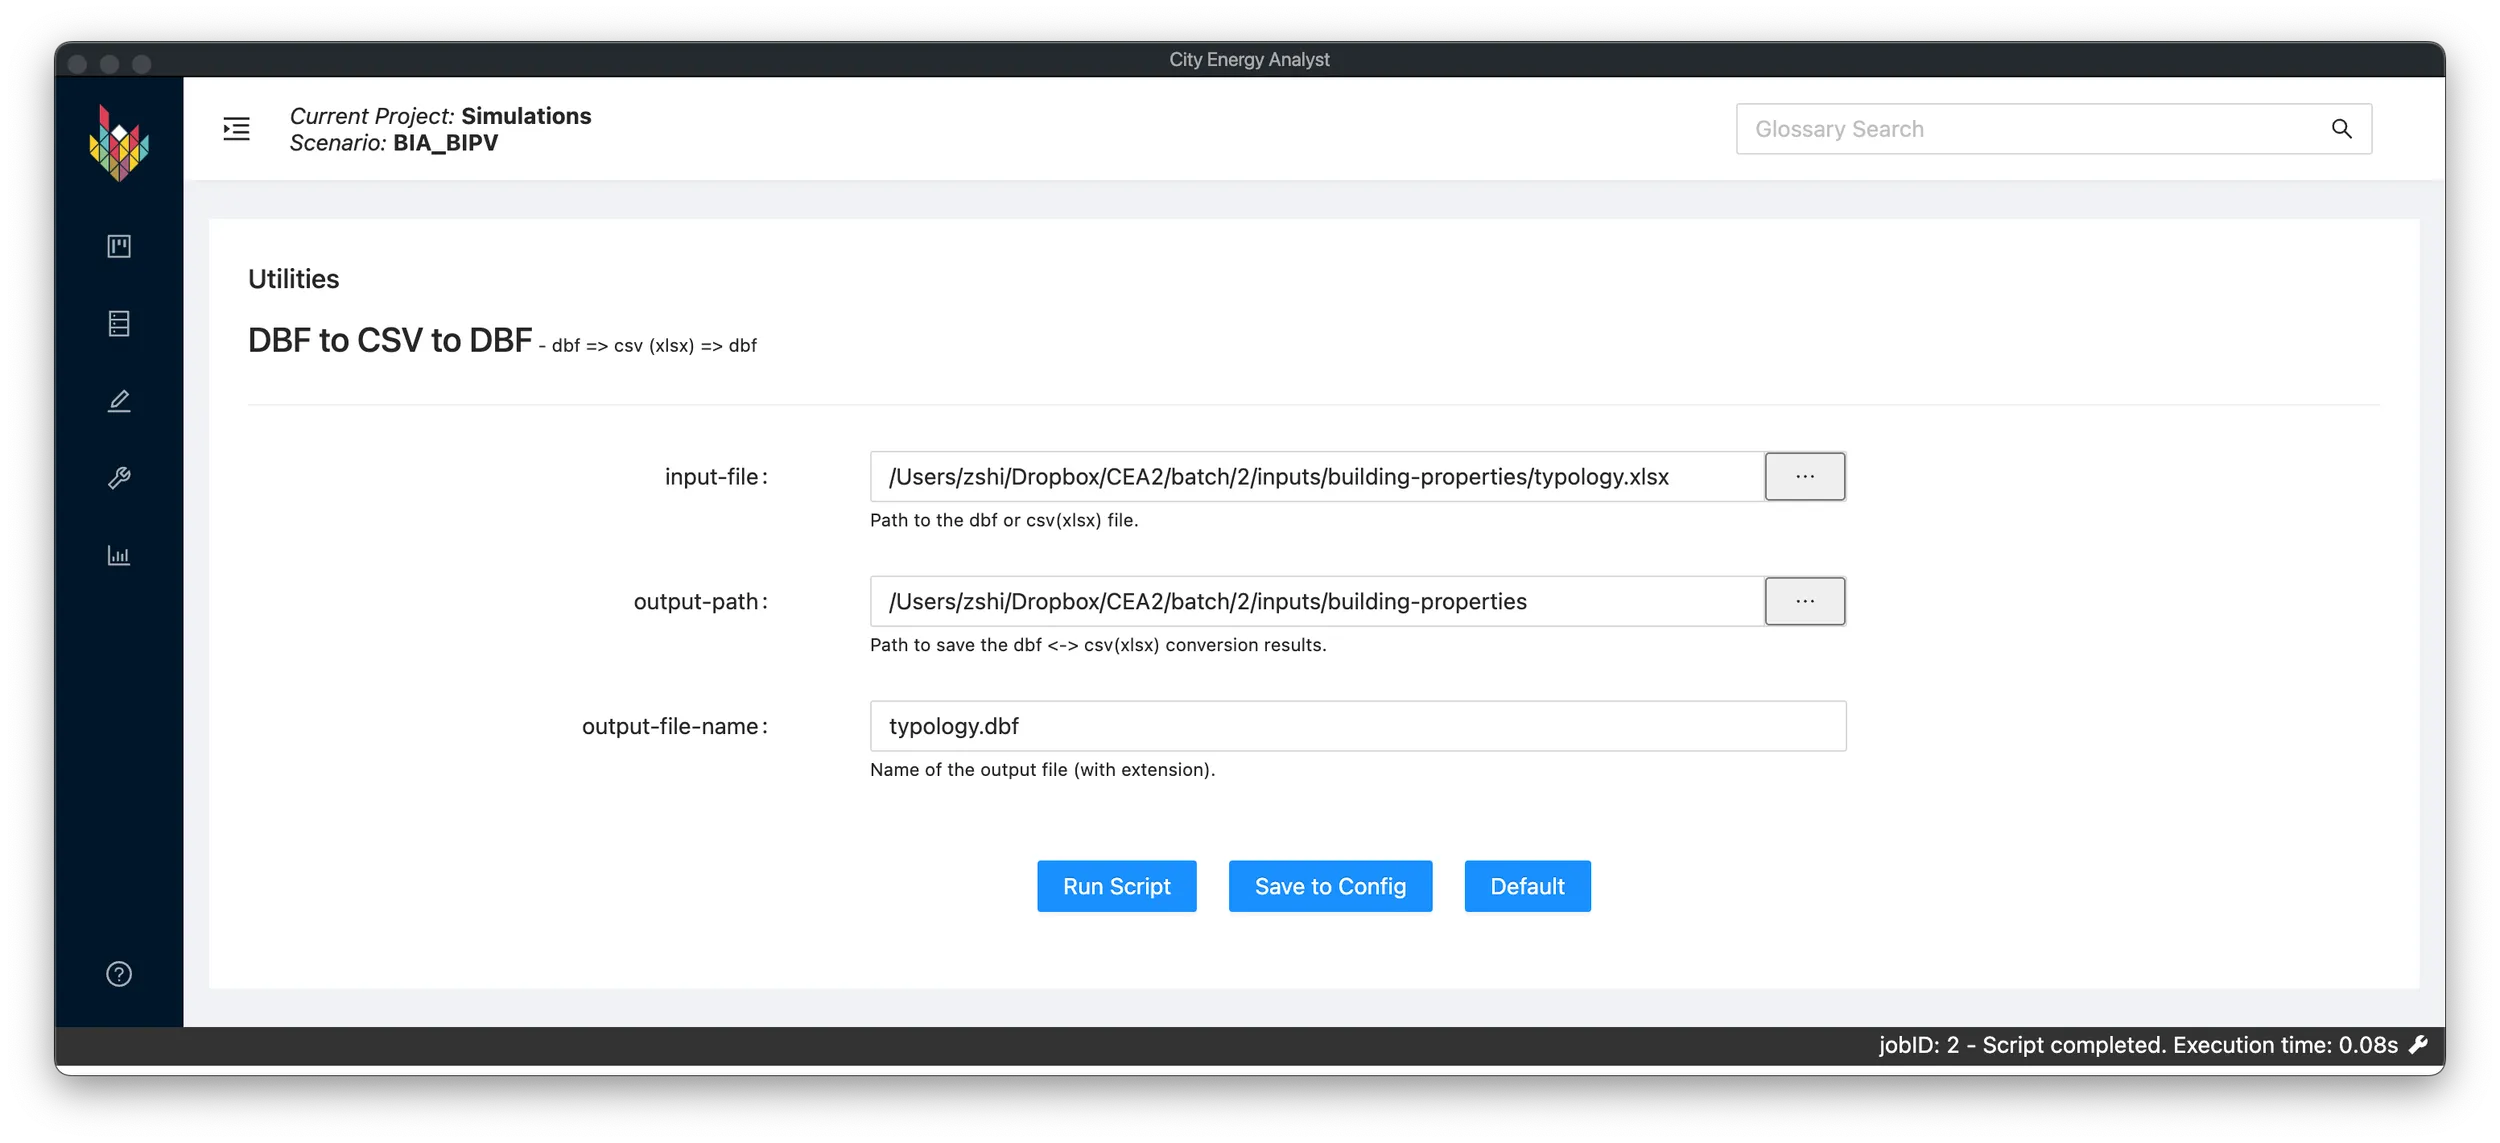
Task: Click the 'Utilities' heading
Action: click(293, 279)
